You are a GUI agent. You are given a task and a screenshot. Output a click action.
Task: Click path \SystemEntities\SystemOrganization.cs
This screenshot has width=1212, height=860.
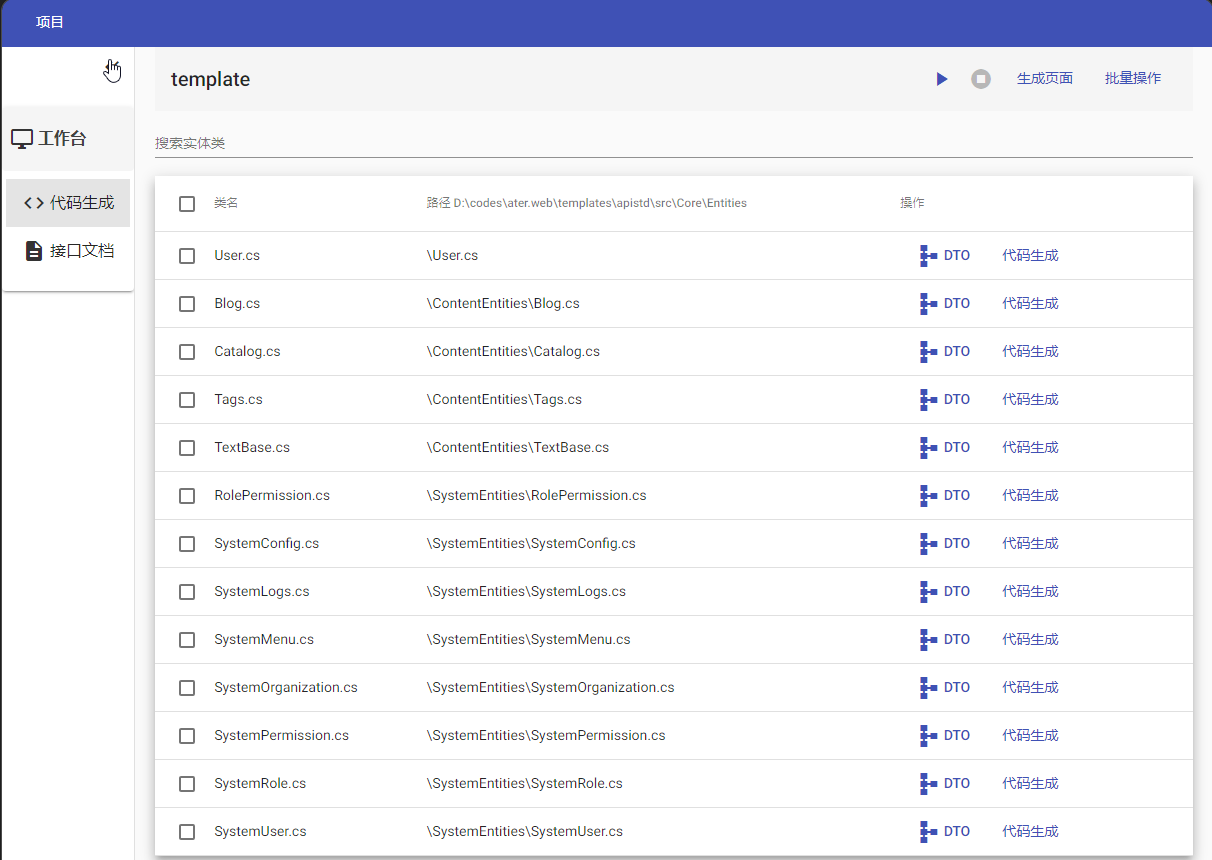click(x=551, y=688)
